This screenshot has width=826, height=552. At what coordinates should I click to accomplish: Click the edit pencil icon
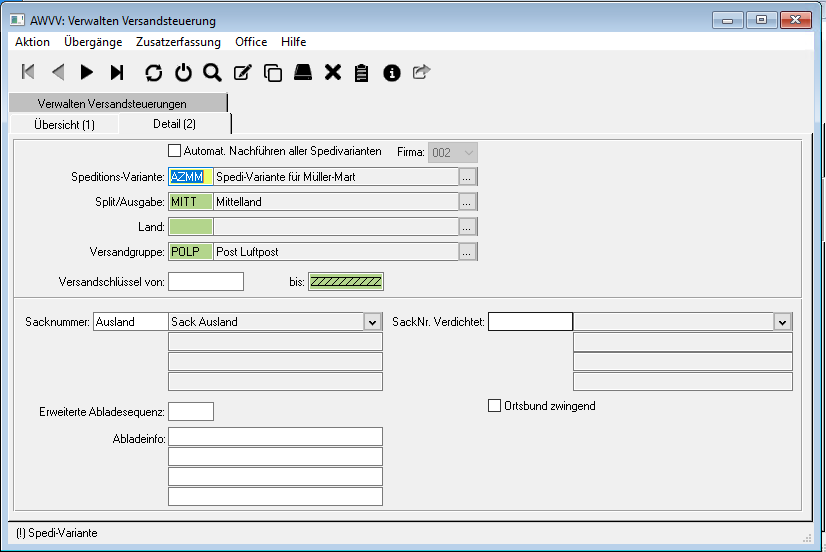(242, 72)
